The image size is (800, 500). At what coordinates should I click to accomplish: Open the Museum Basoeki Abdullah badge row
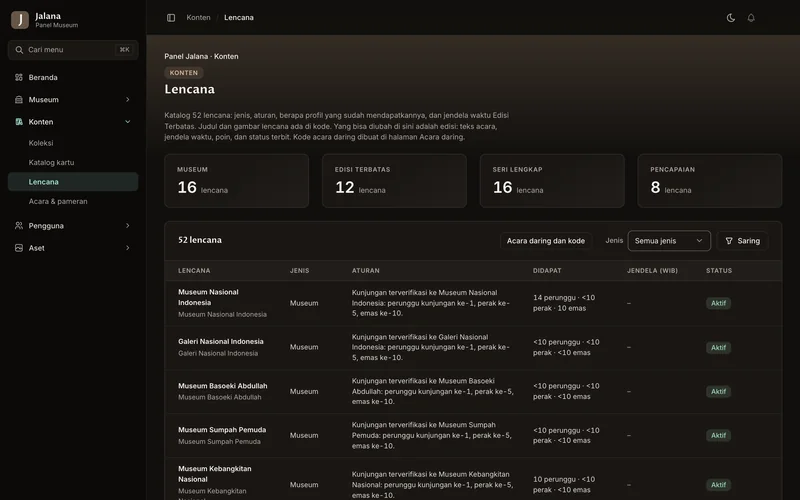473,391
